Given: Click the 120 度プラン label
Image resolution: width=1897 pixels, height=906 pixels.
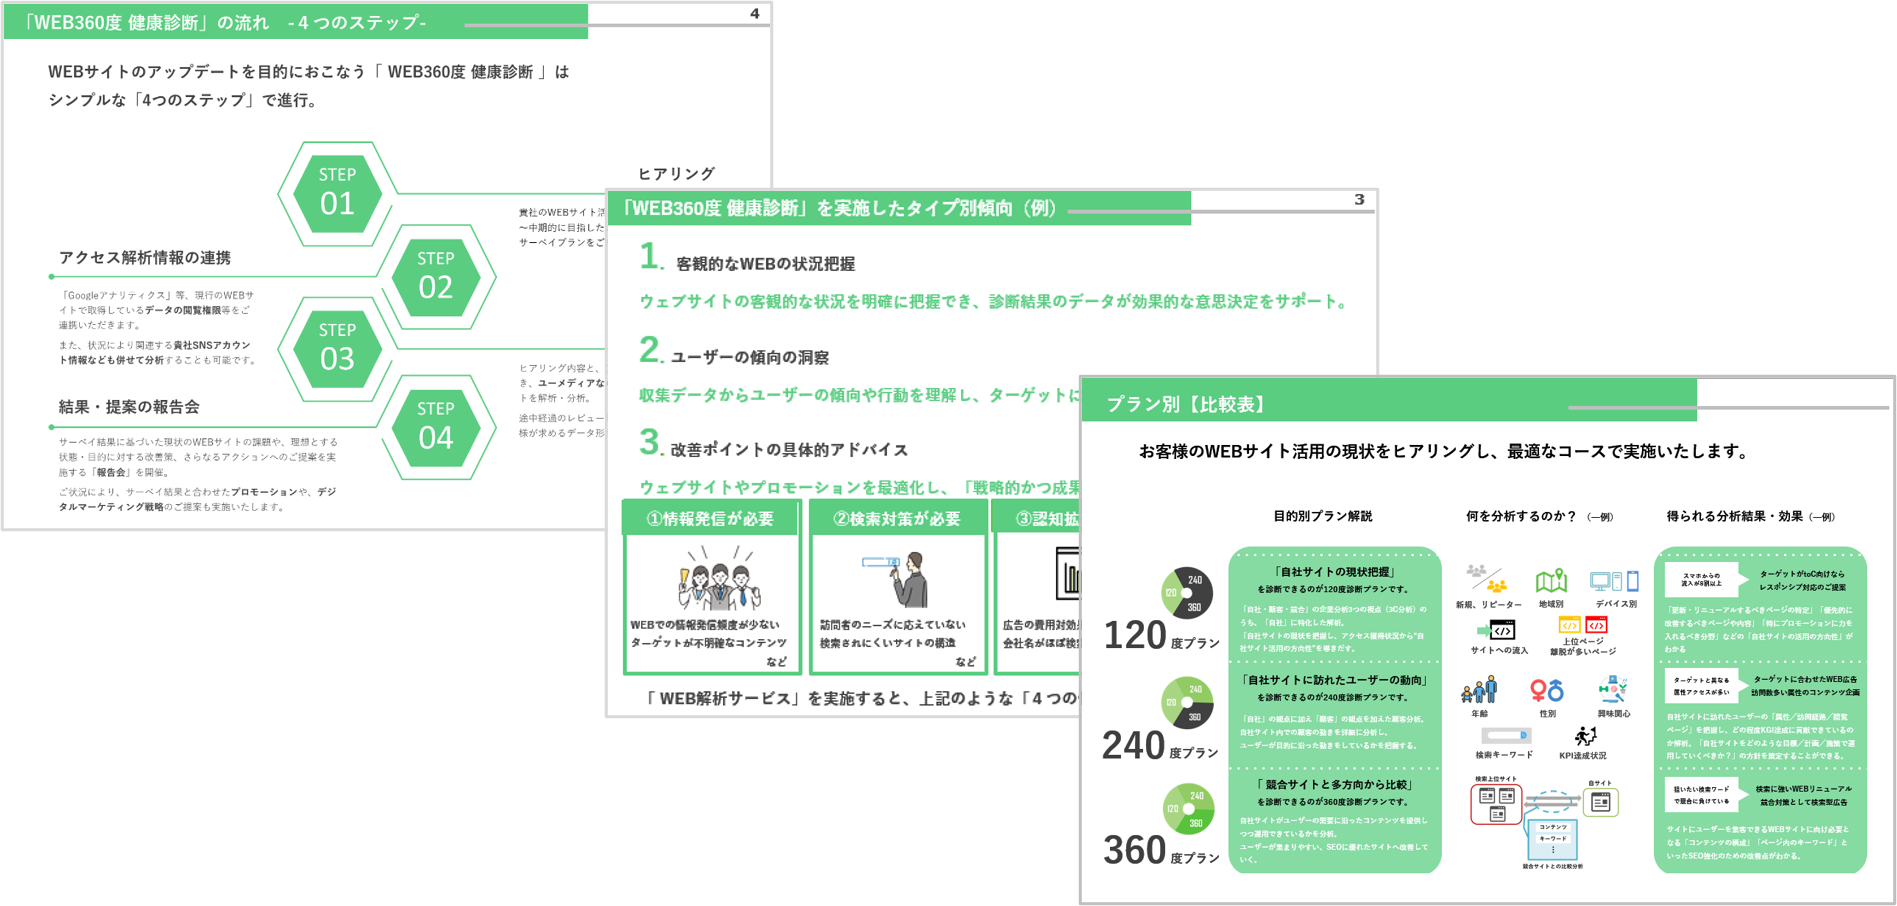Looking at the screenshot, I should tap(1161, 636).
